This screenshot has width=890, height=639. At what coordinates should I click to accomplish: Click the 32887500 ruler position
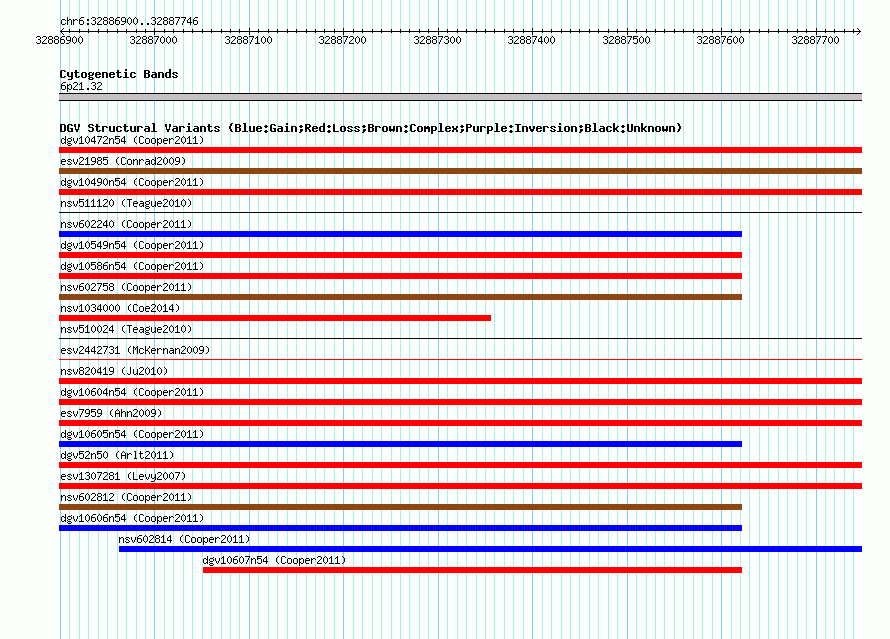626,40
